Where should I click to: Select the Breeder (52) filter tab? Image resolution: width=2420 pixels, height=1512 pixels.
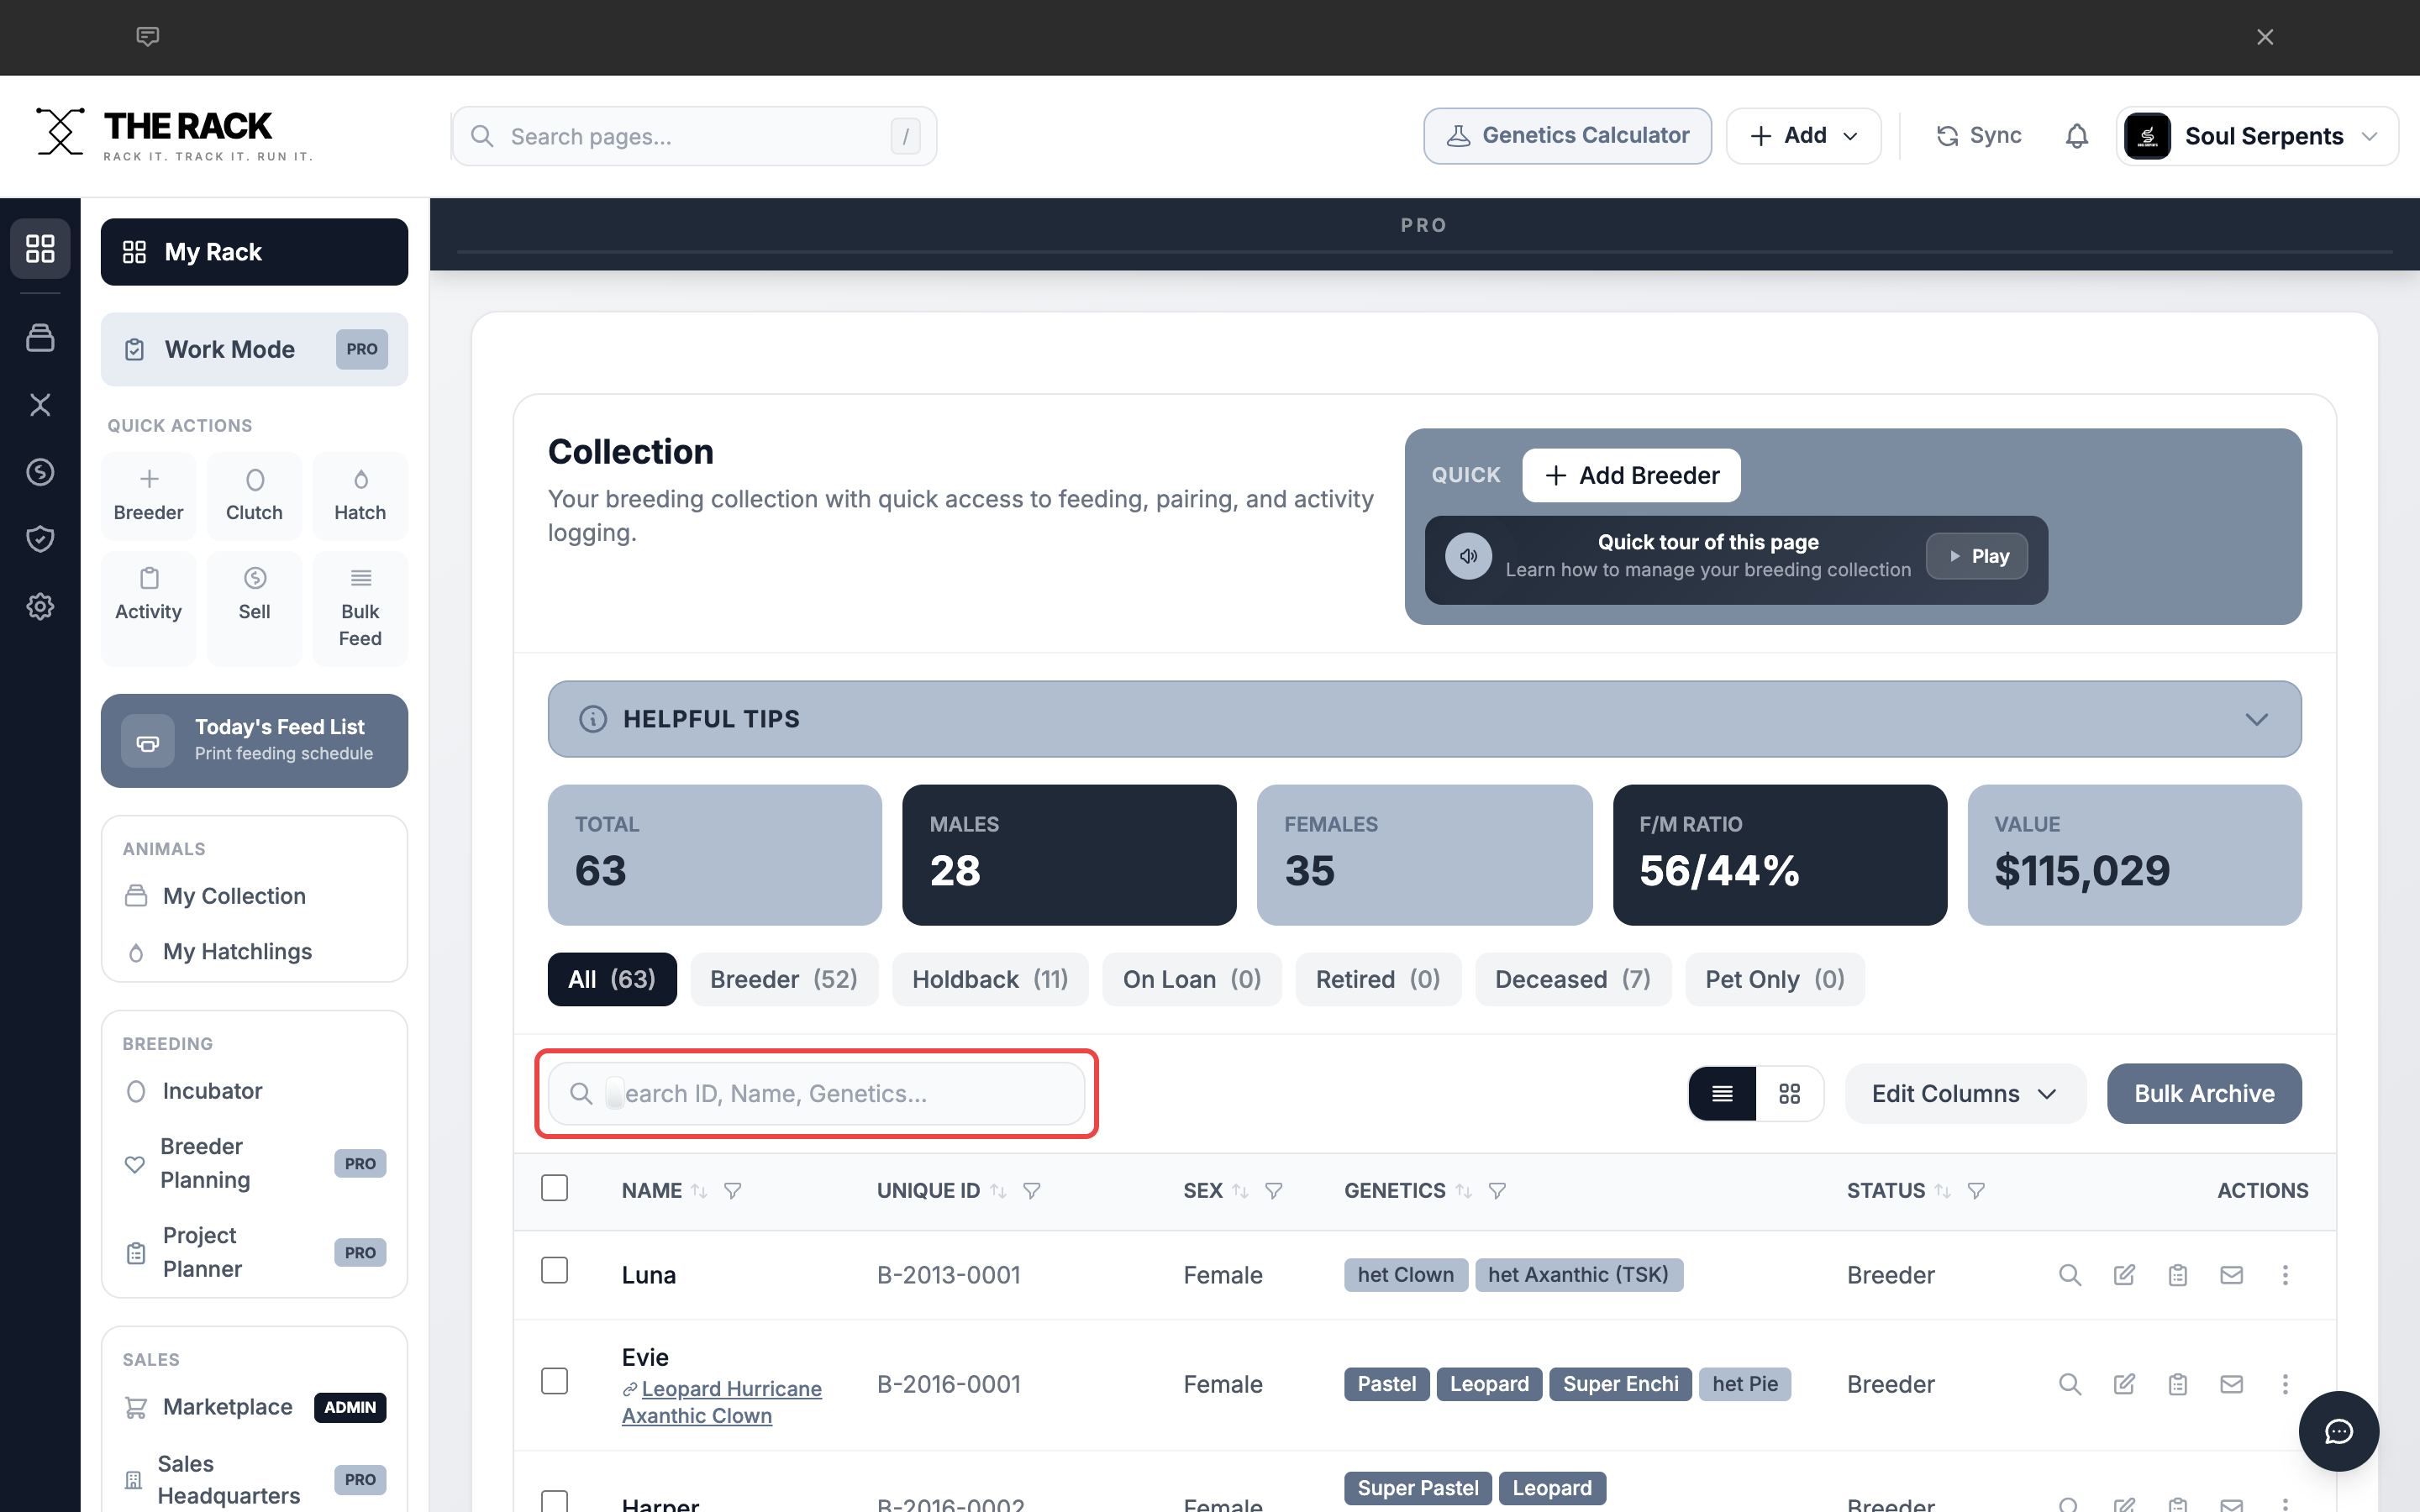coord(784,979)
